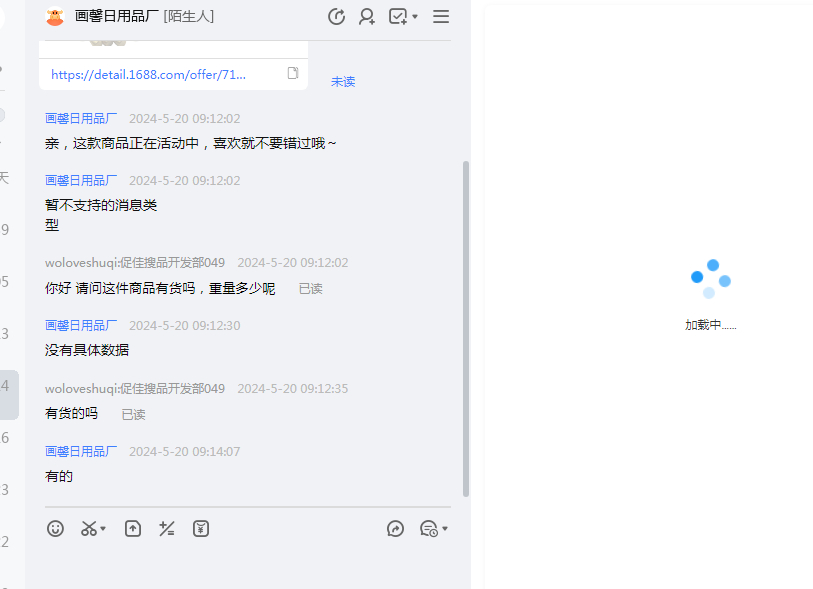This screenshot has width=813, height=589.
Task: Click the refresh timer icon in header
Action: pyautogui.click(x=336, y=16)
